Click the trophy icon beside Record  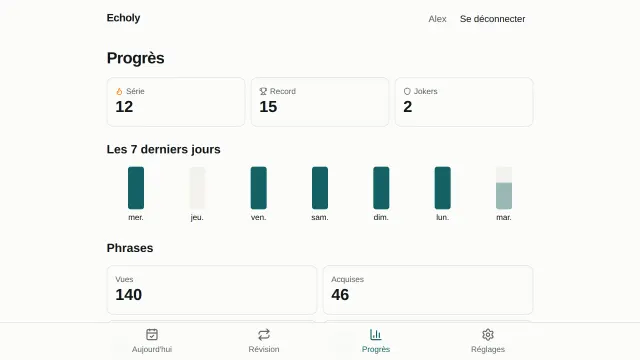(x=263, y=91)
